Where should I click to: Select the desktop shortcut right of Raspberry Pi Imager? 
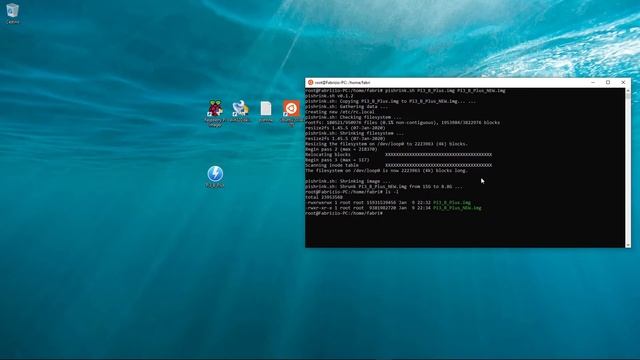240,111
